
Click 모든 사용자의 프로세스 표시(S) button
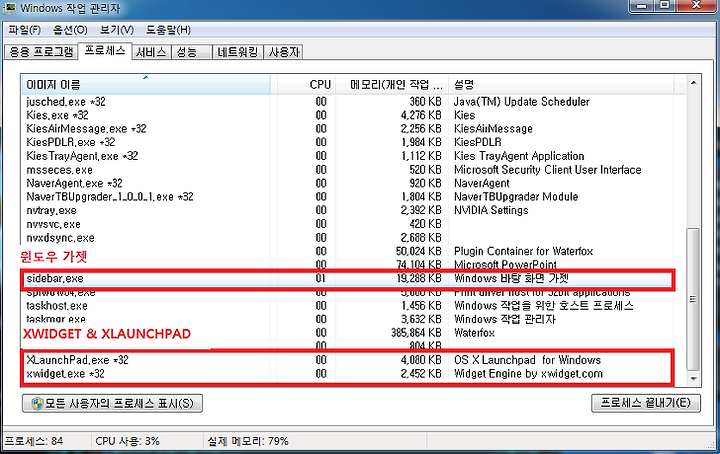(112, 404)
